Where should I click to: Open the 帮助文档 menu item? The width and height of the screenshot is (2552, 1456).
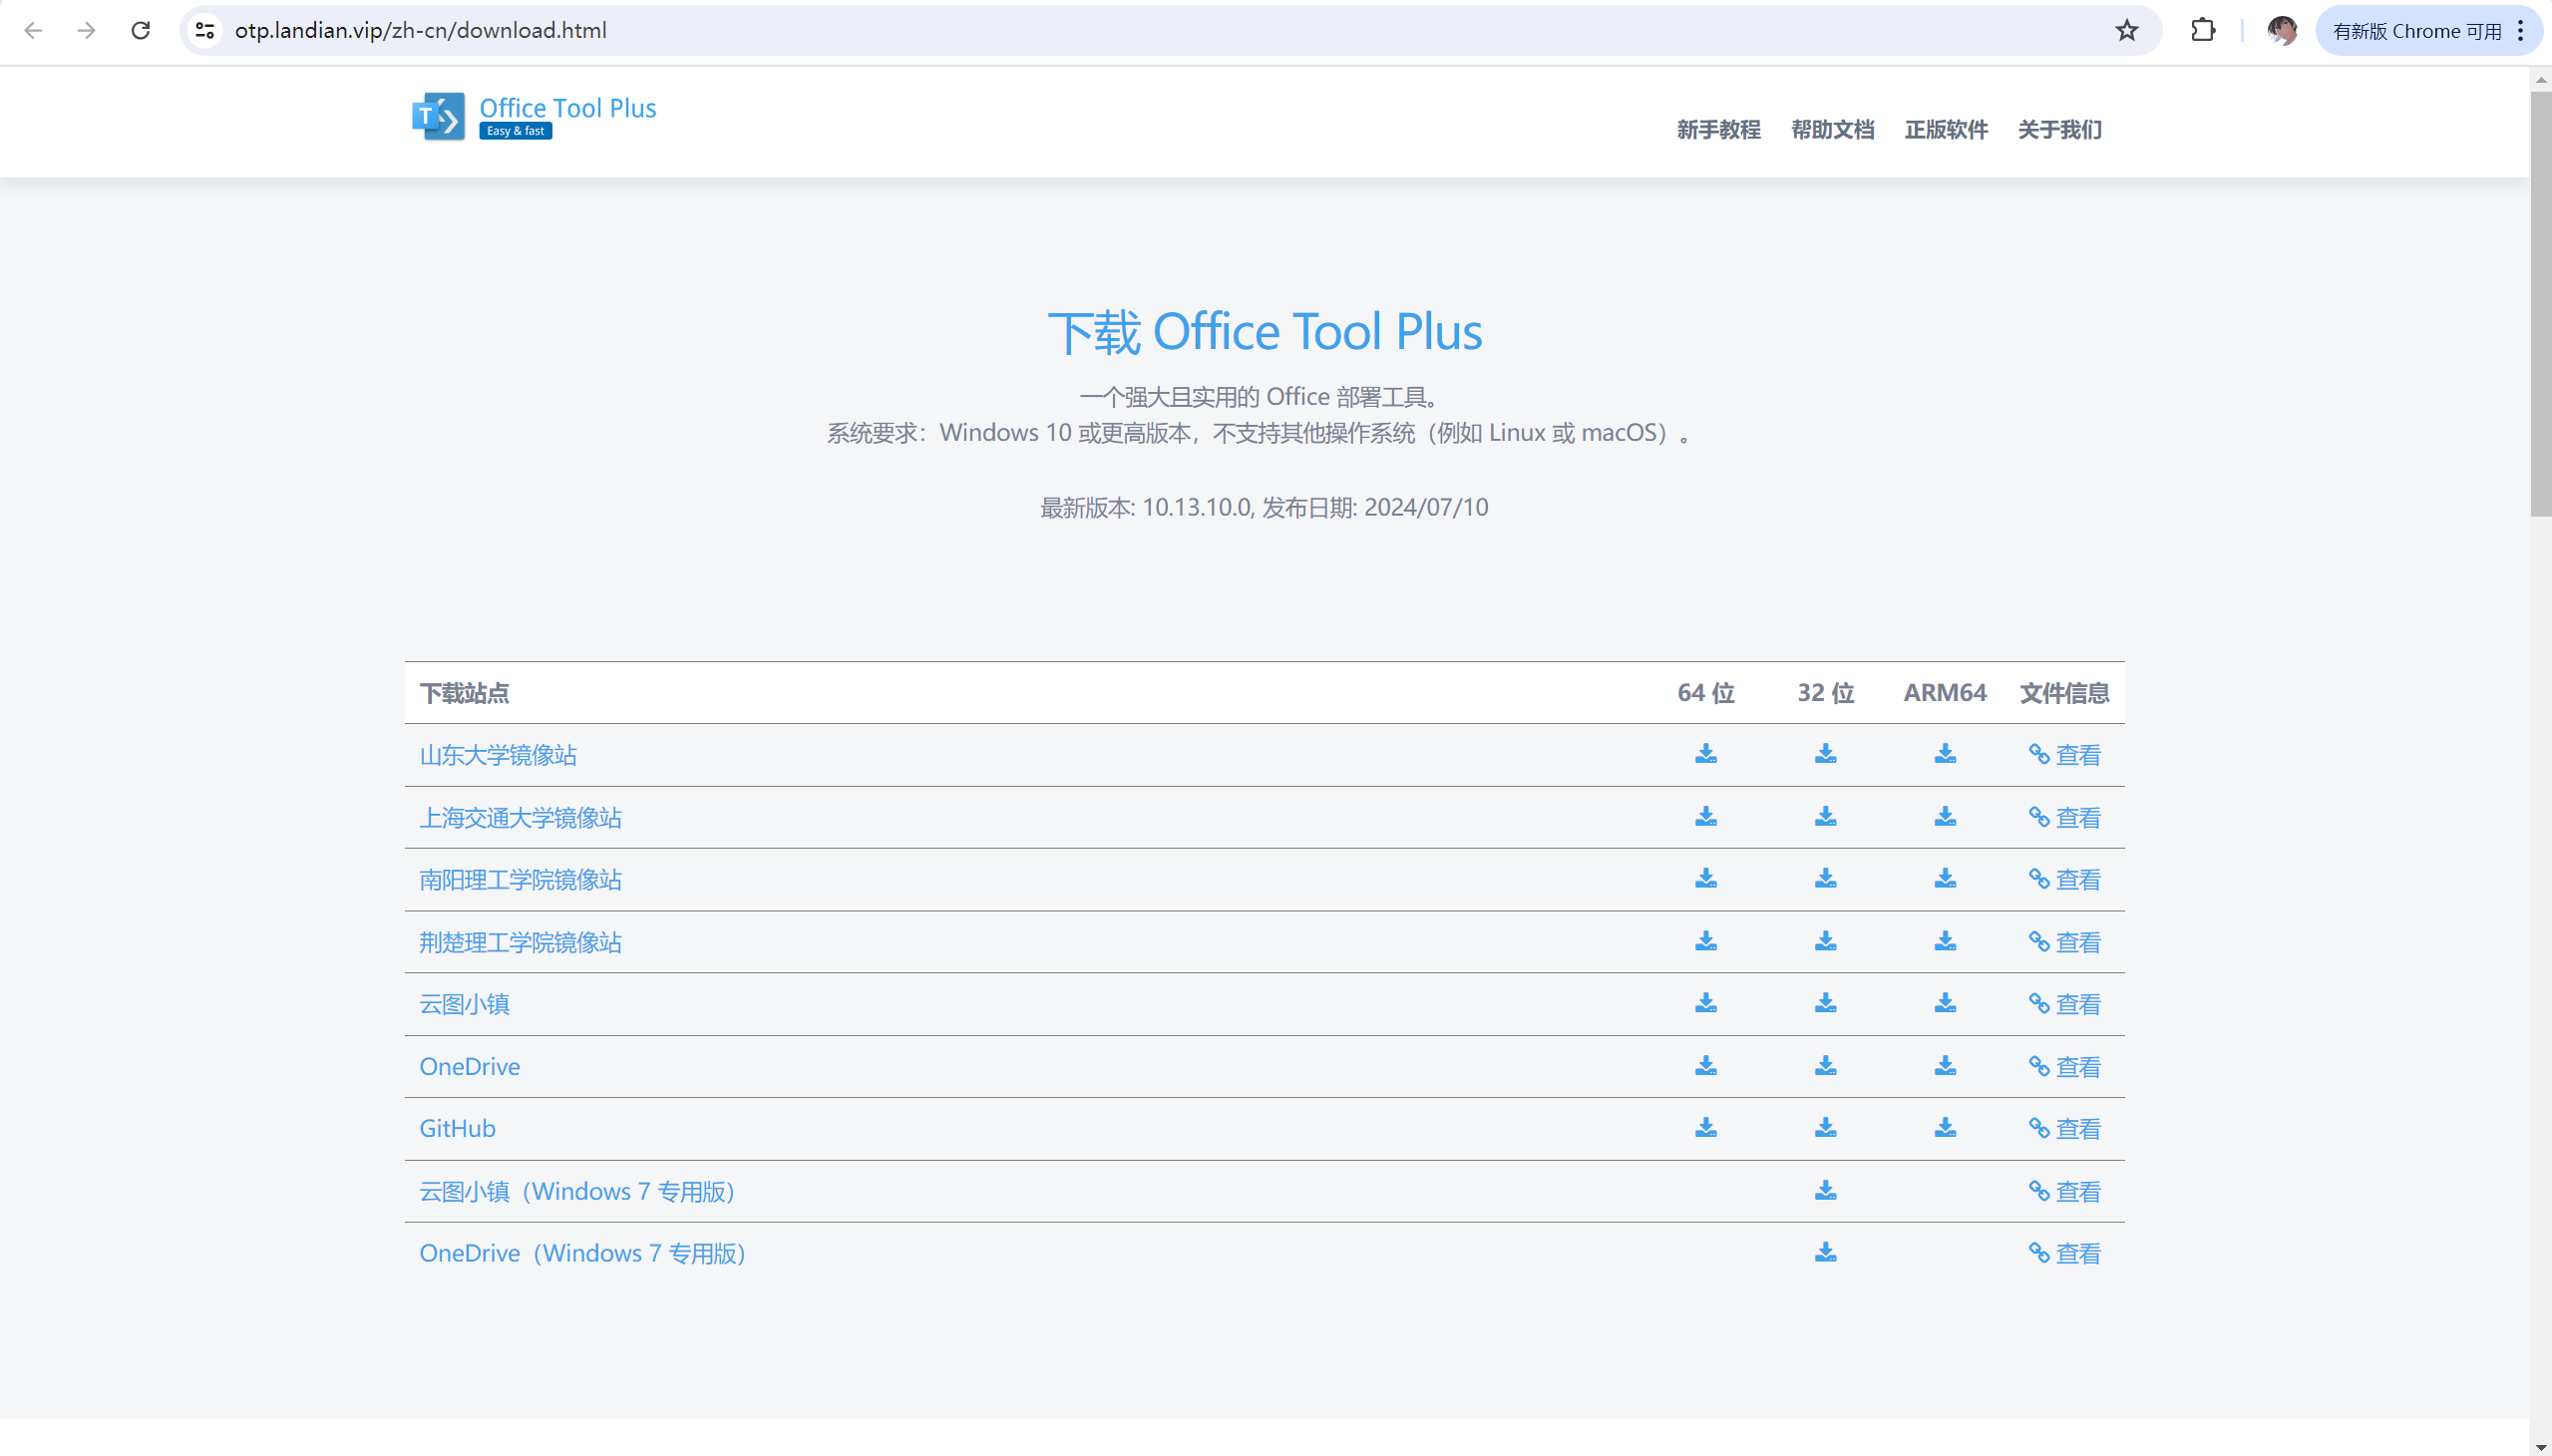(x=1832, y=130)
